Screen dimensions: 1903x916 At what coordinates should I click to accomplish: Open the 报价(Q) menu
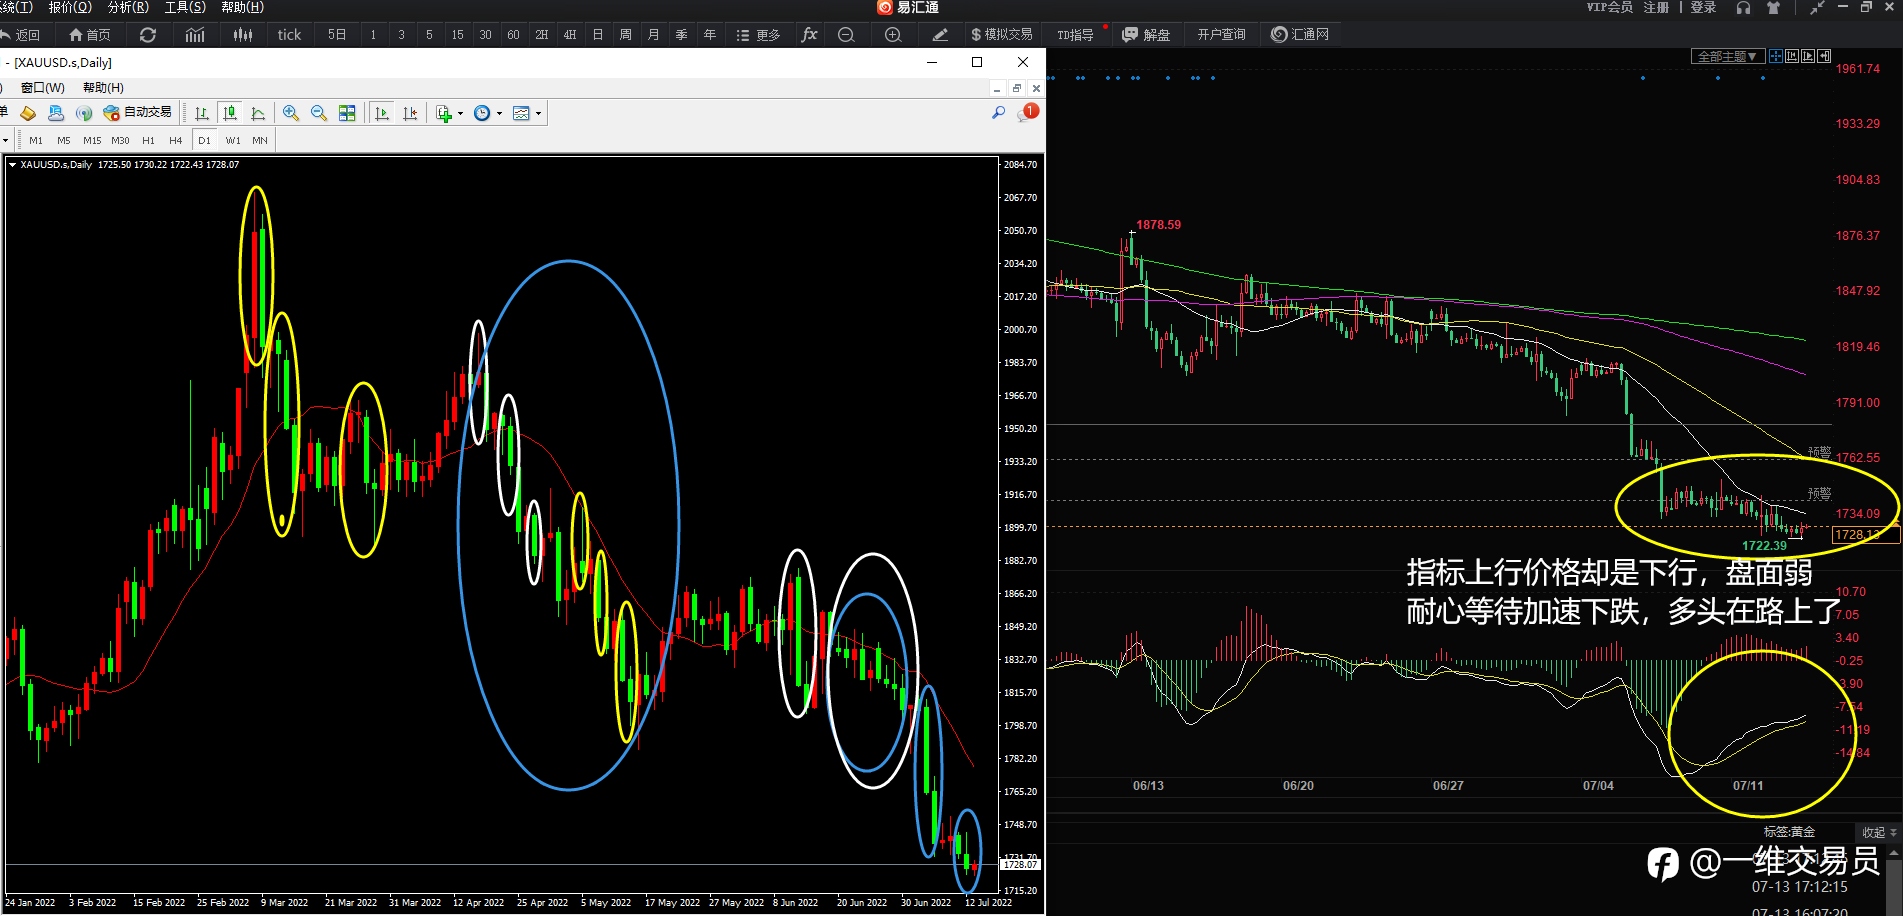70,8
